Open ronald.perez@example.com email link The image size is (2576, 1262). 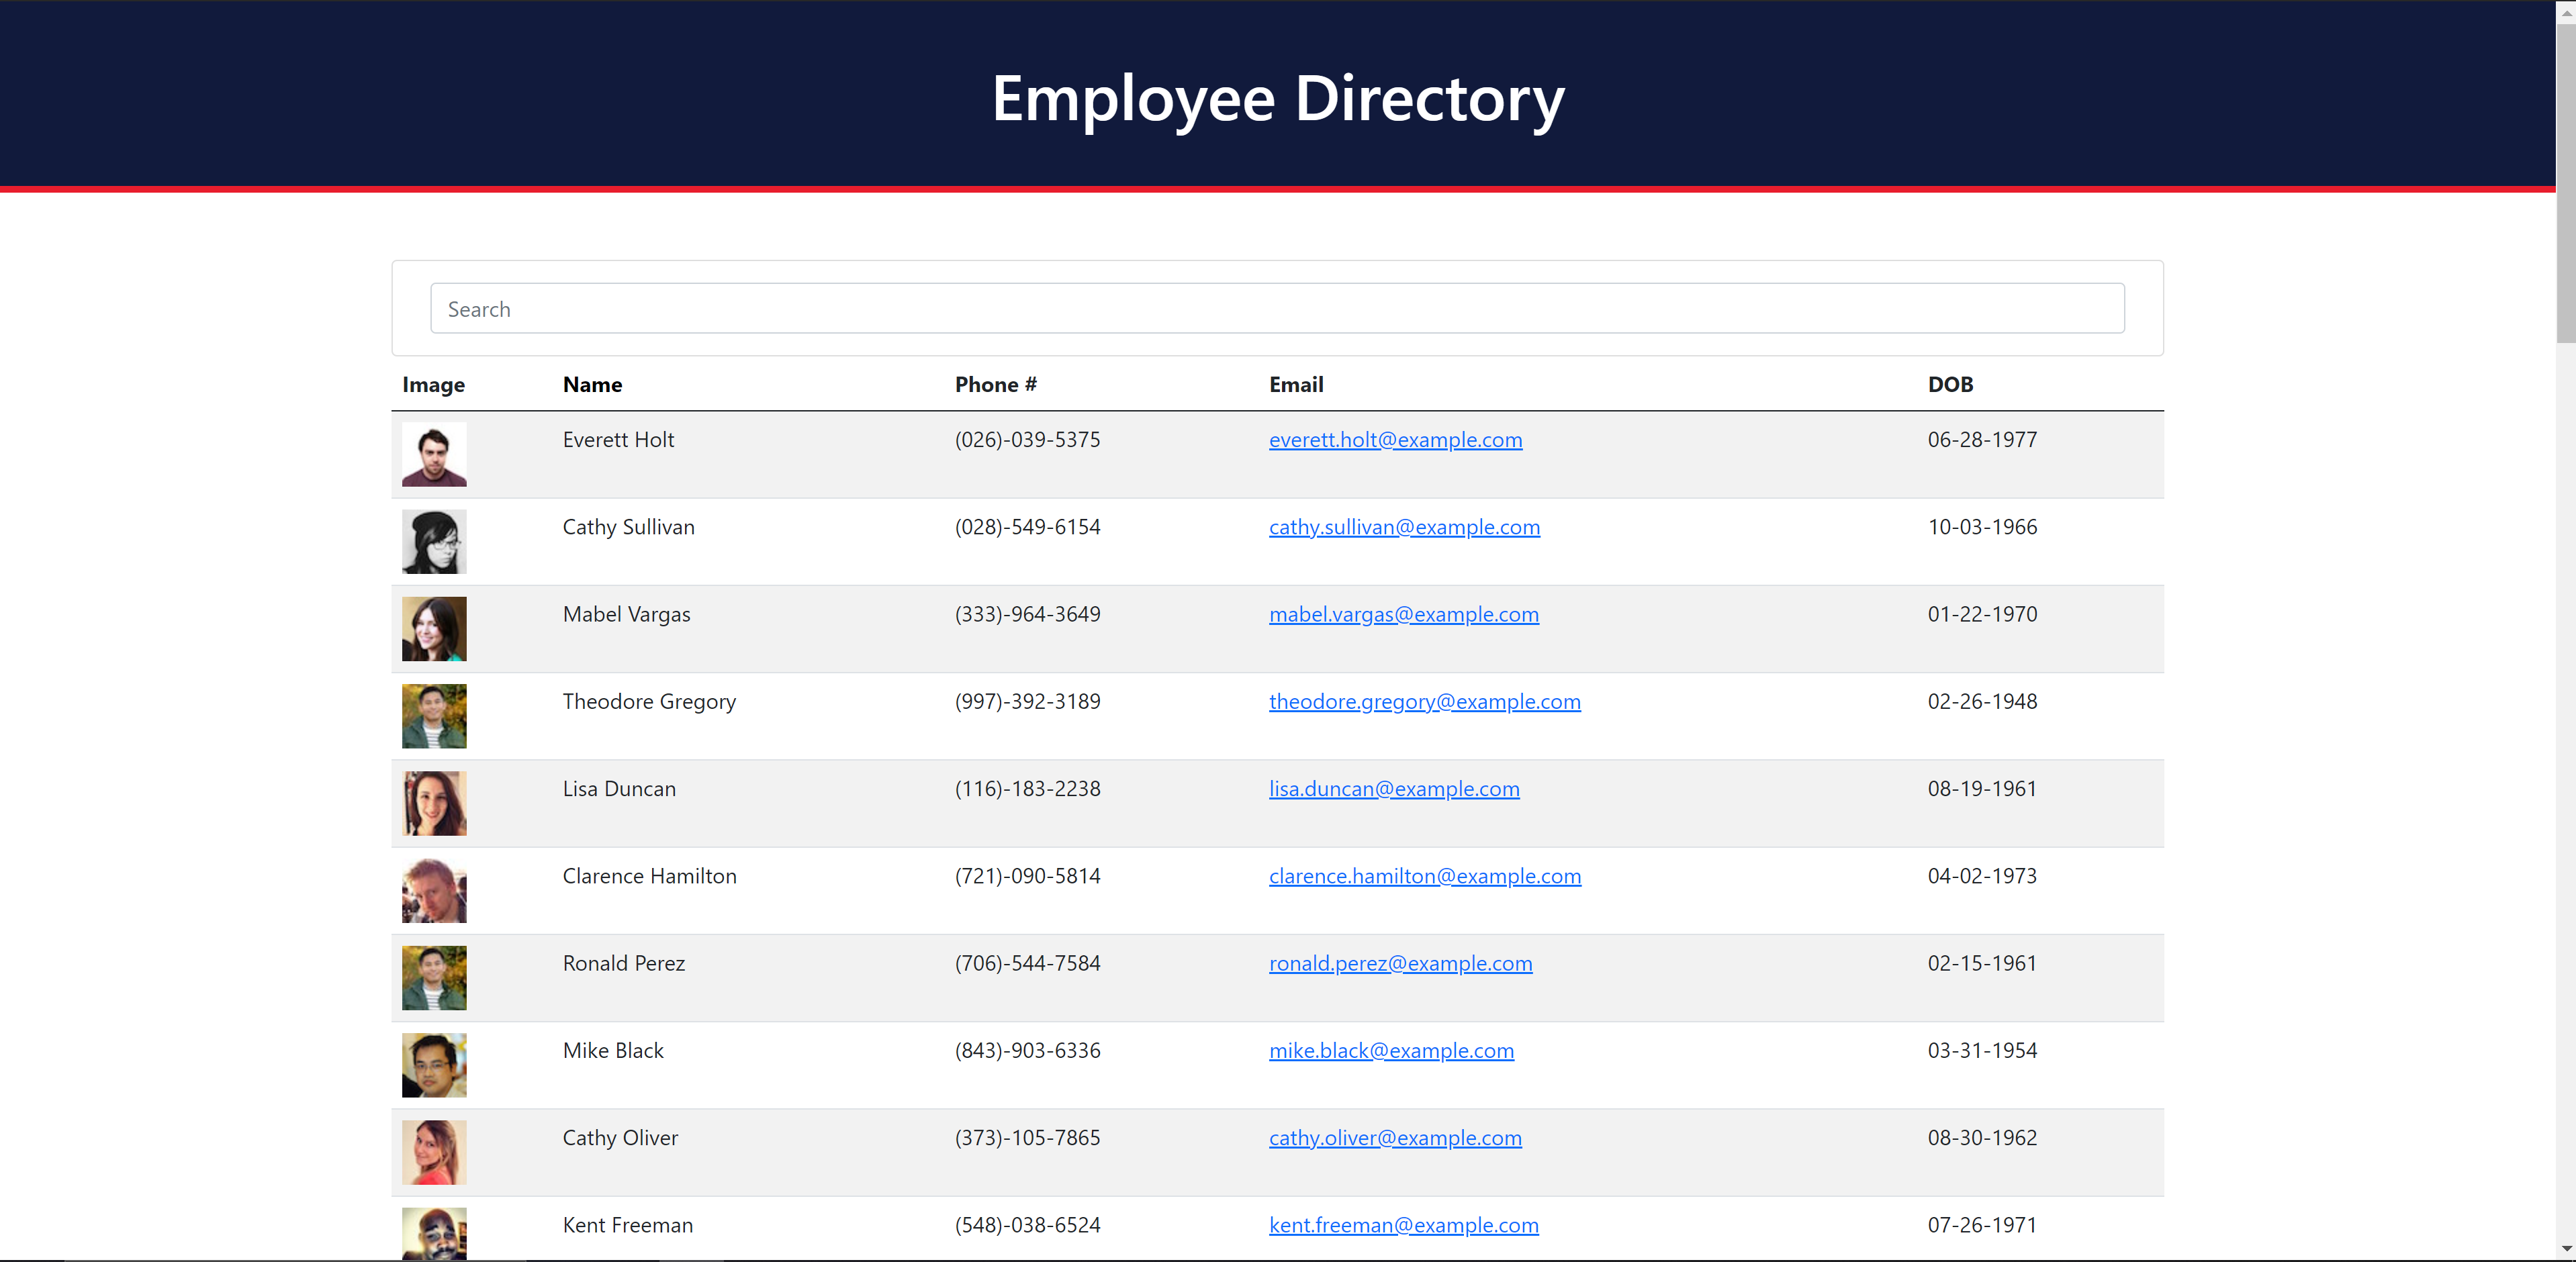(1400, 963)
